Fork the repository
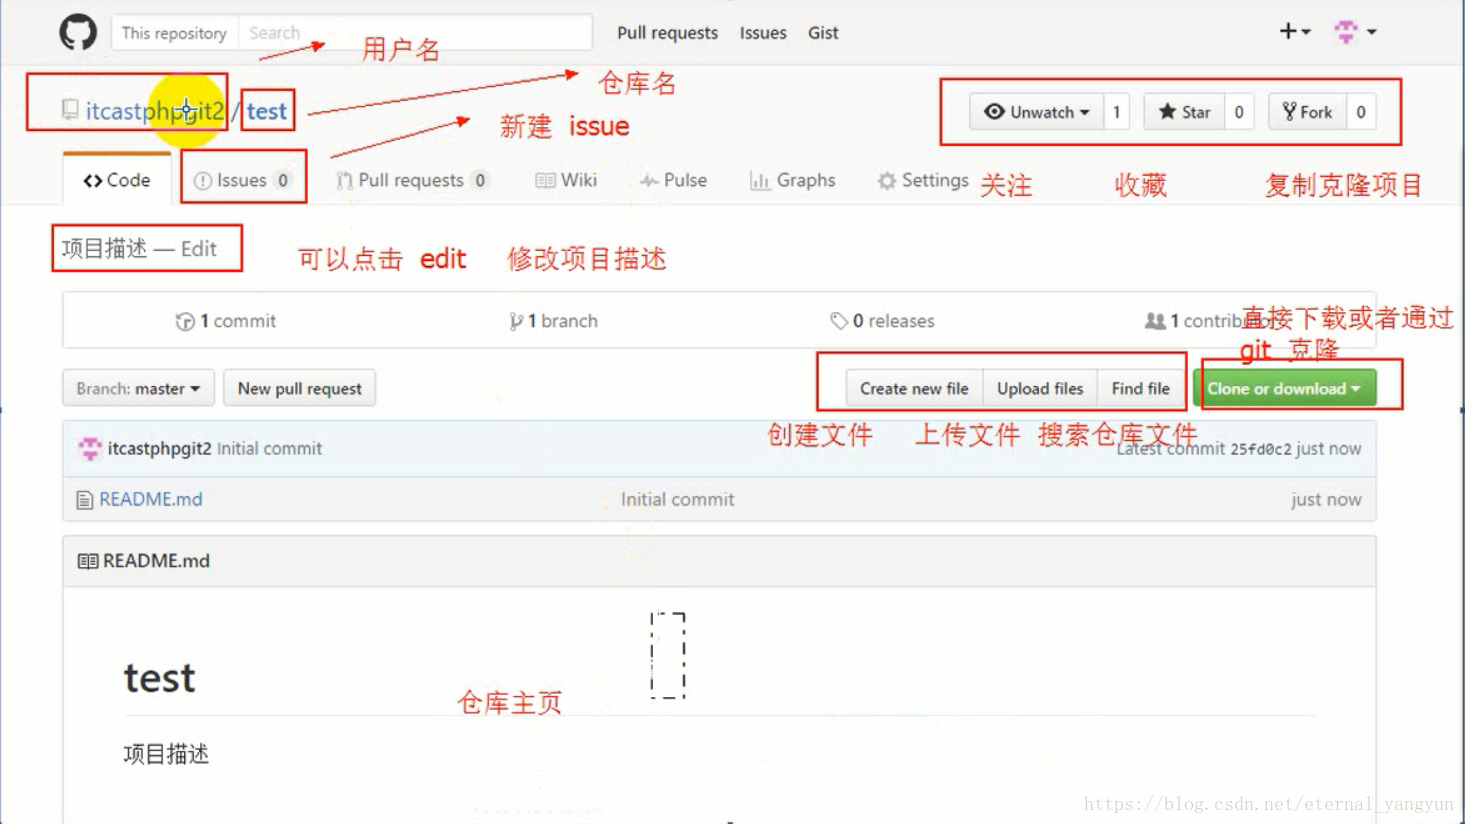This screenshot has height=824, width=1465. tap(1307, 112)
